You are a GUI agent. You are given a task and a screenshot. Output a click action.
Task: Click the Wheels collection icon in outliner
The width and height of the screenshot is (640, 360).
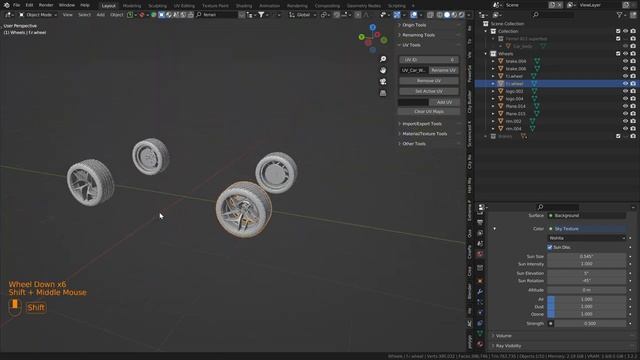click(493, 53)
